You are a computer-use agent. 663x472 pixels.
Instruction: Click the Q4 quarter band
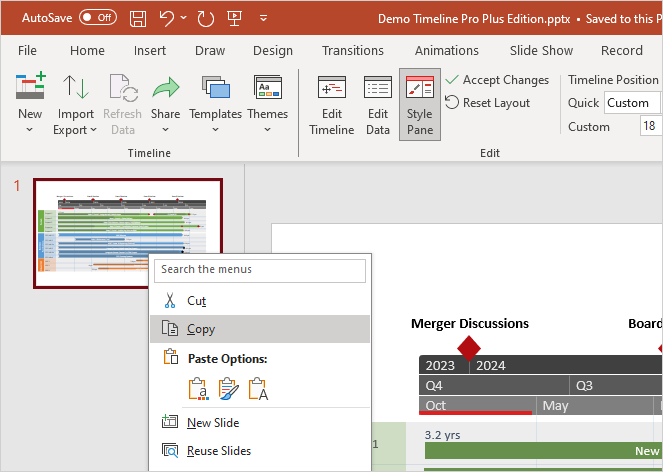(x=494, y=385)
